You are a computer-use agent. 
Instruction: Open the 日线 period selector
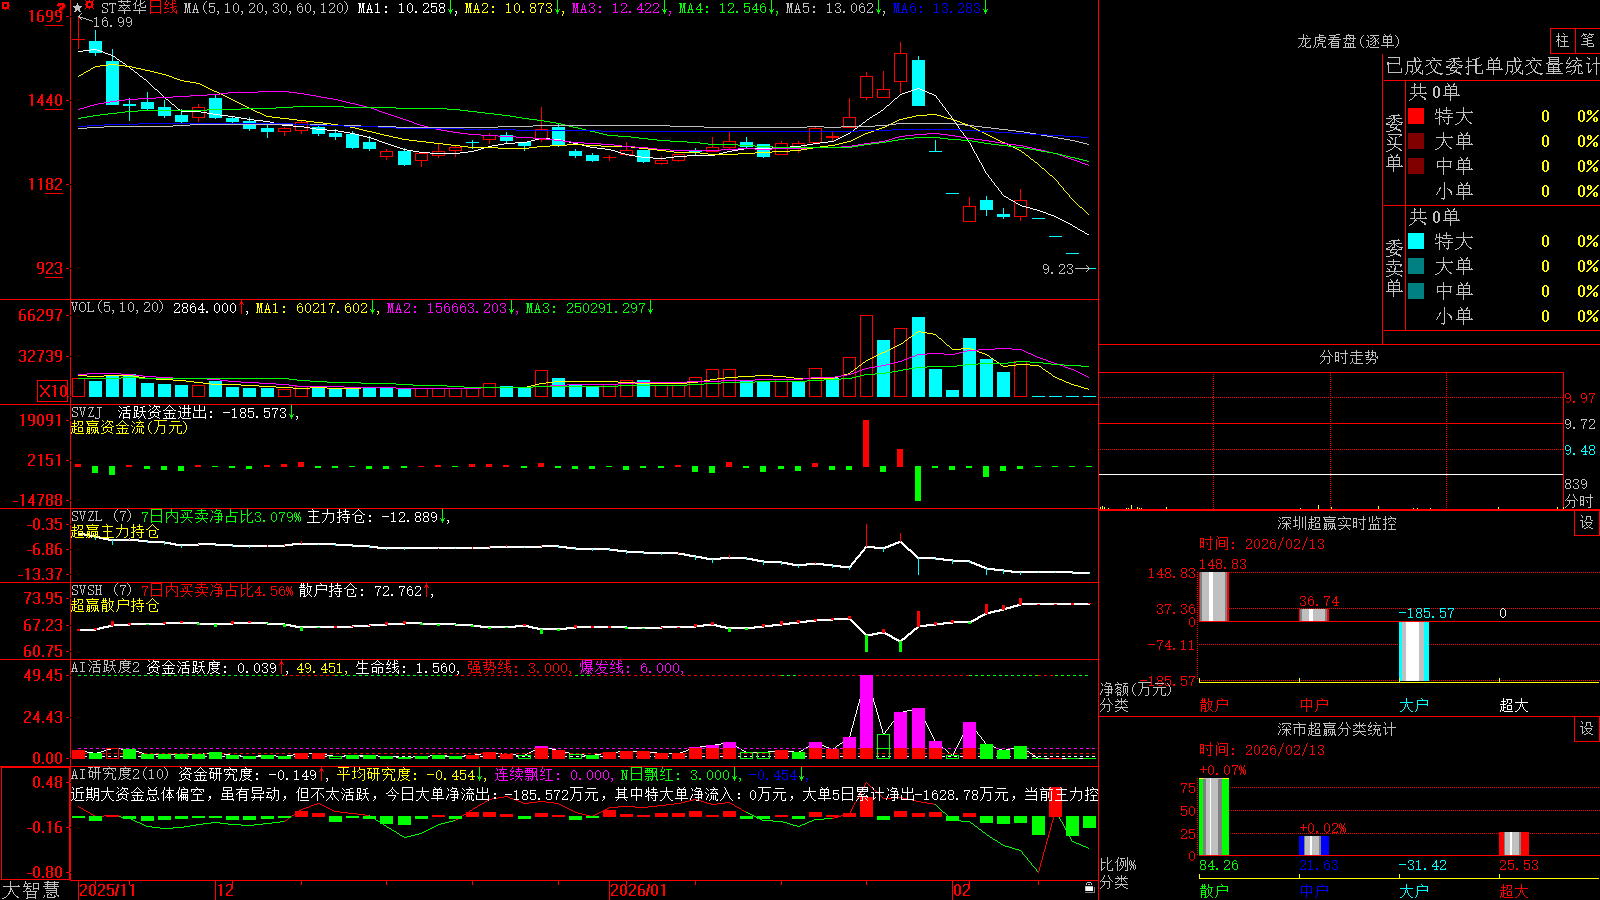(x=163, y=8)
